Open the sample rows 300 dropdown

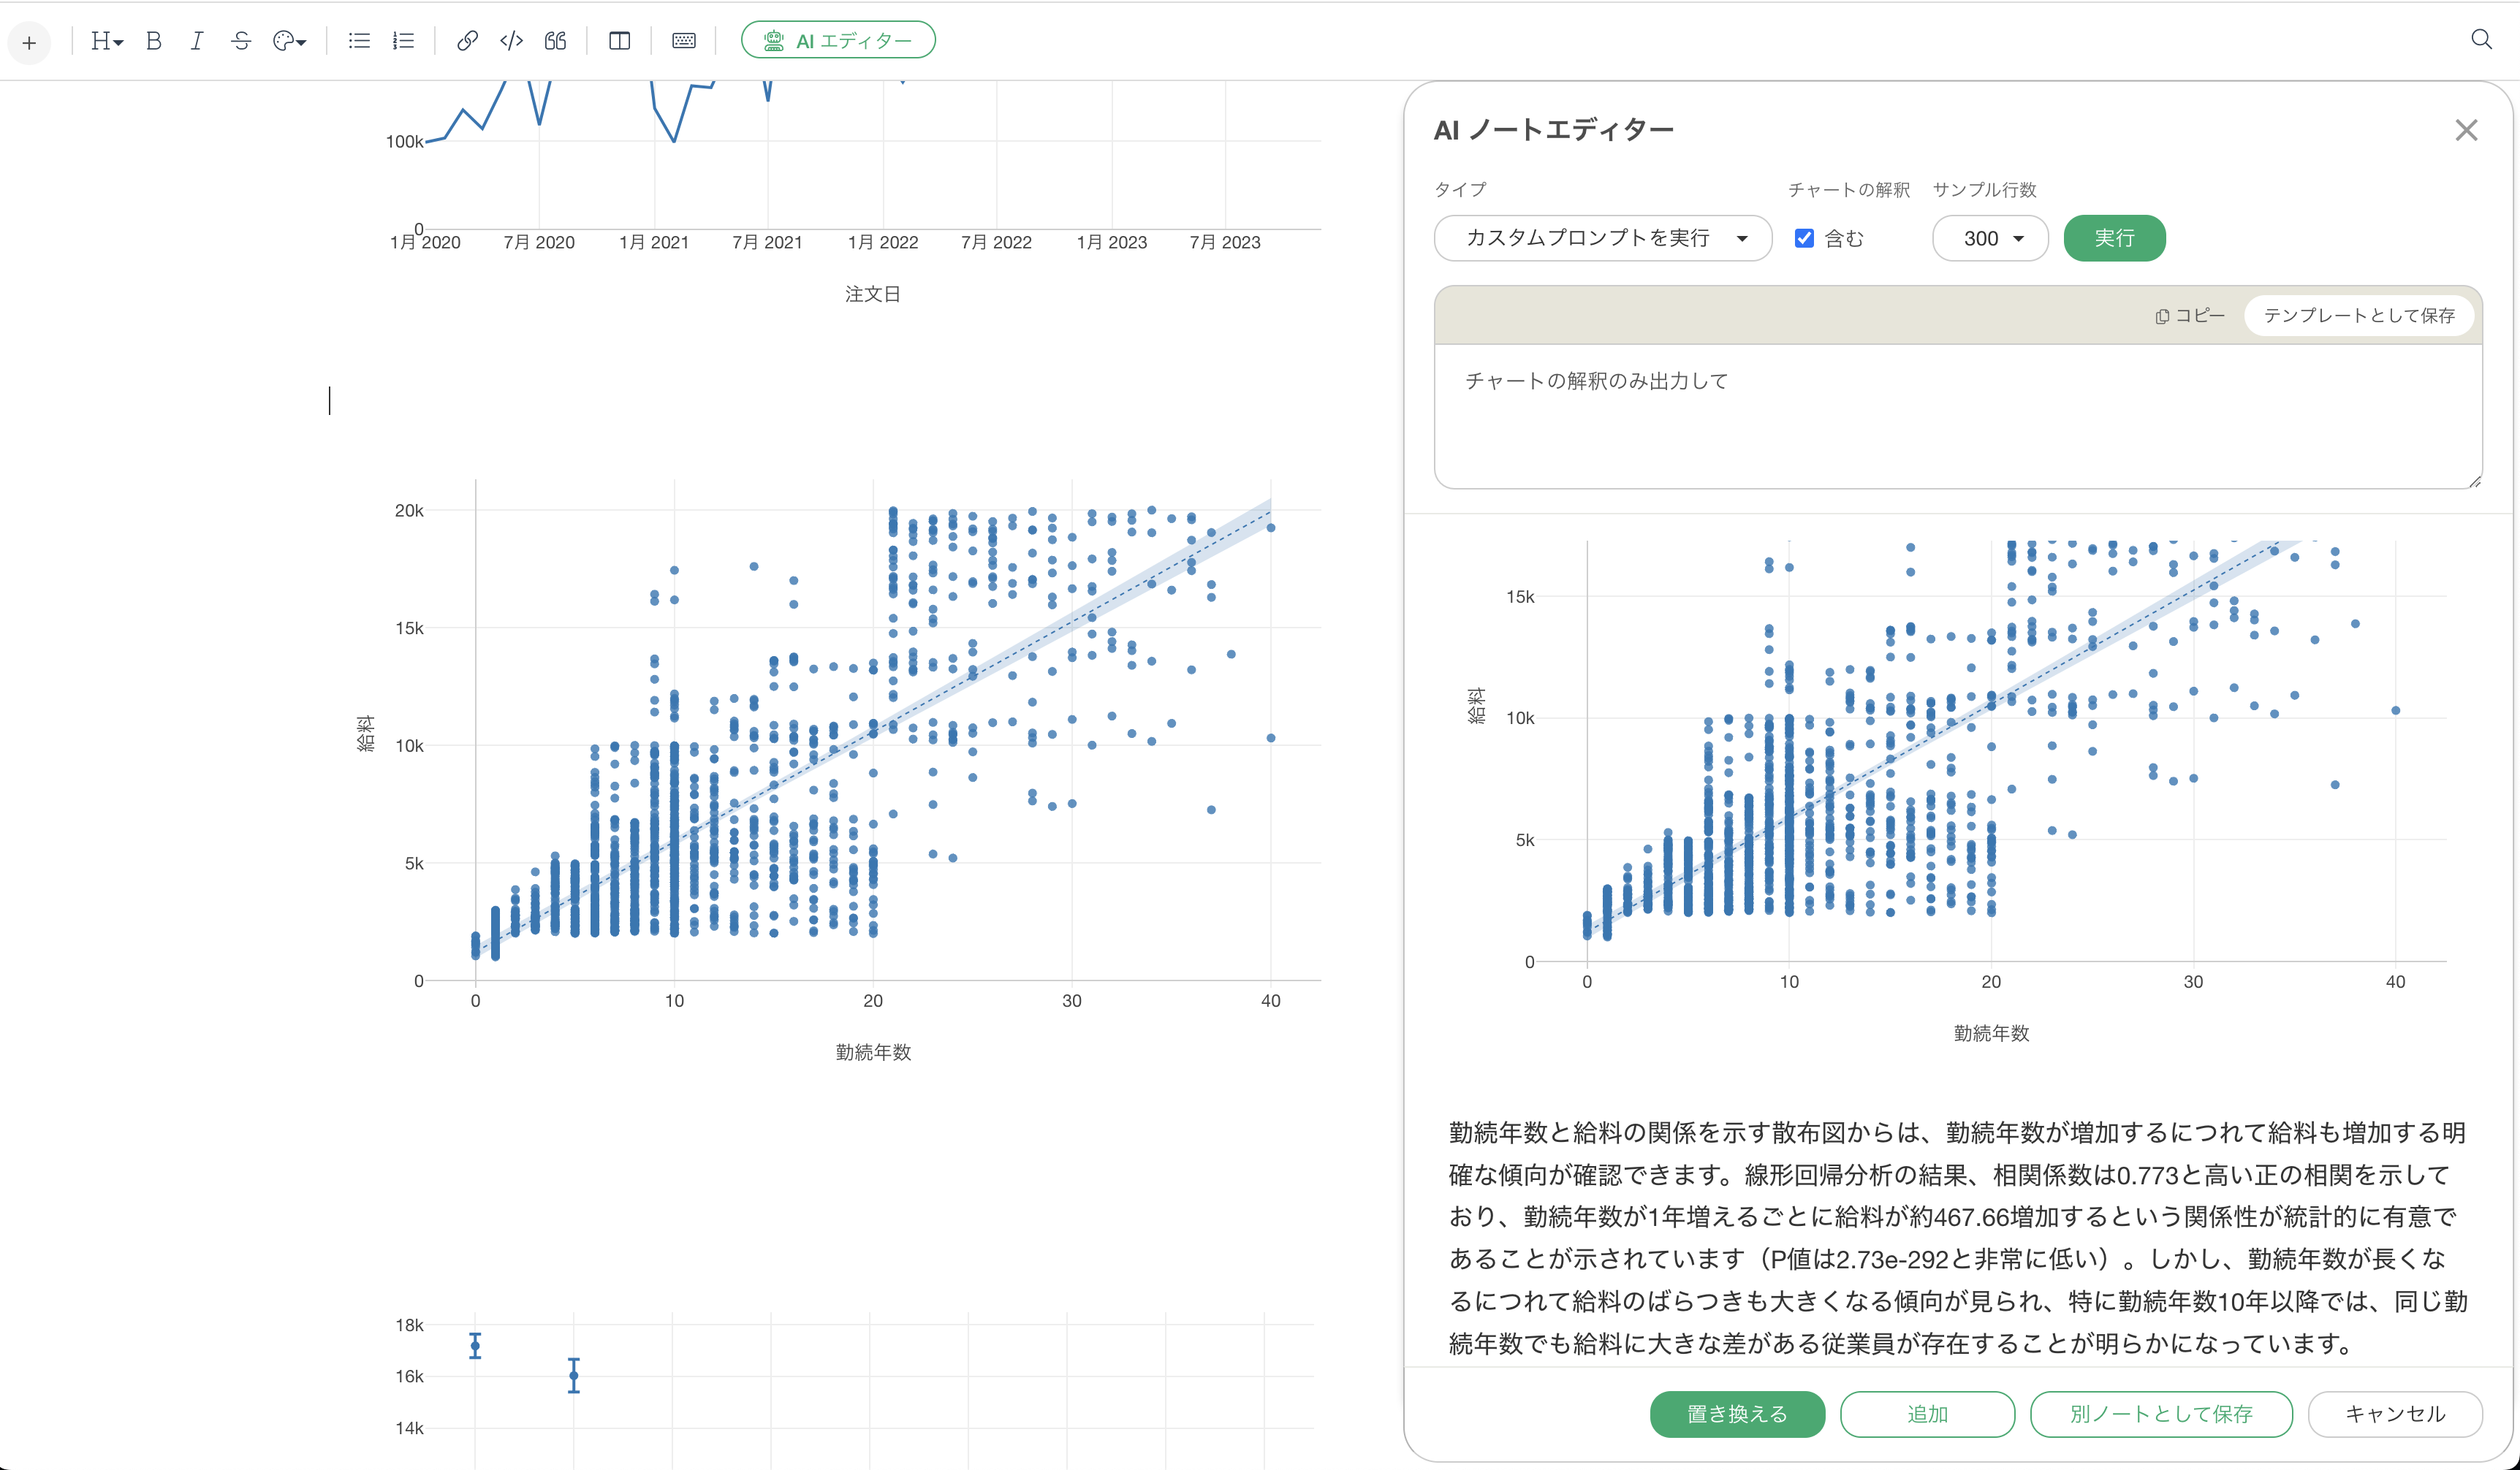click(x=1990, y=238)
